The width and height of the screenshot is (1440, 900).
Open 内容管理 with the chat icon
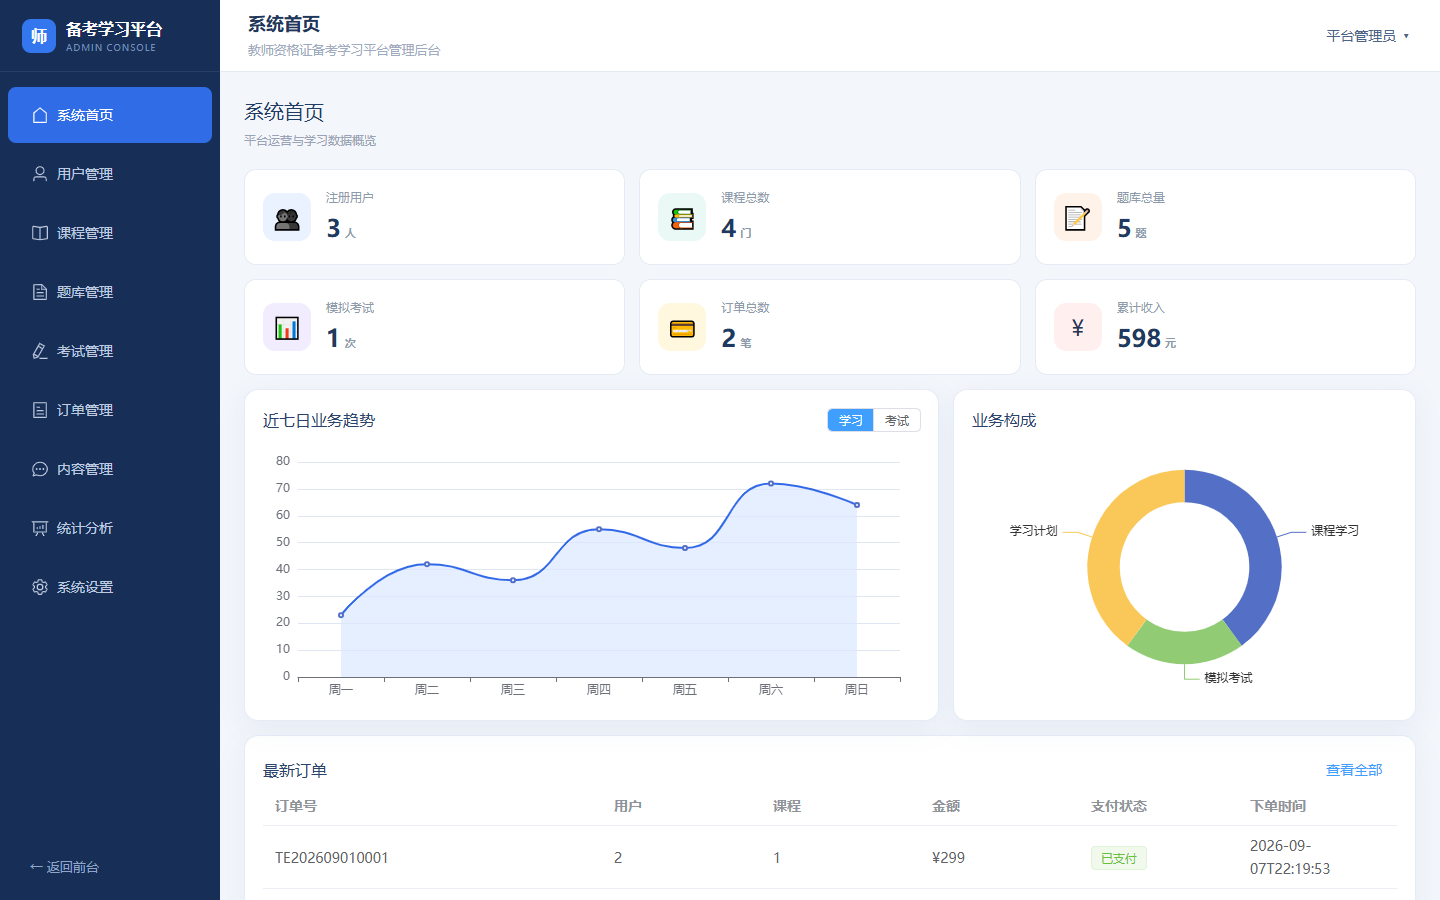110,469
